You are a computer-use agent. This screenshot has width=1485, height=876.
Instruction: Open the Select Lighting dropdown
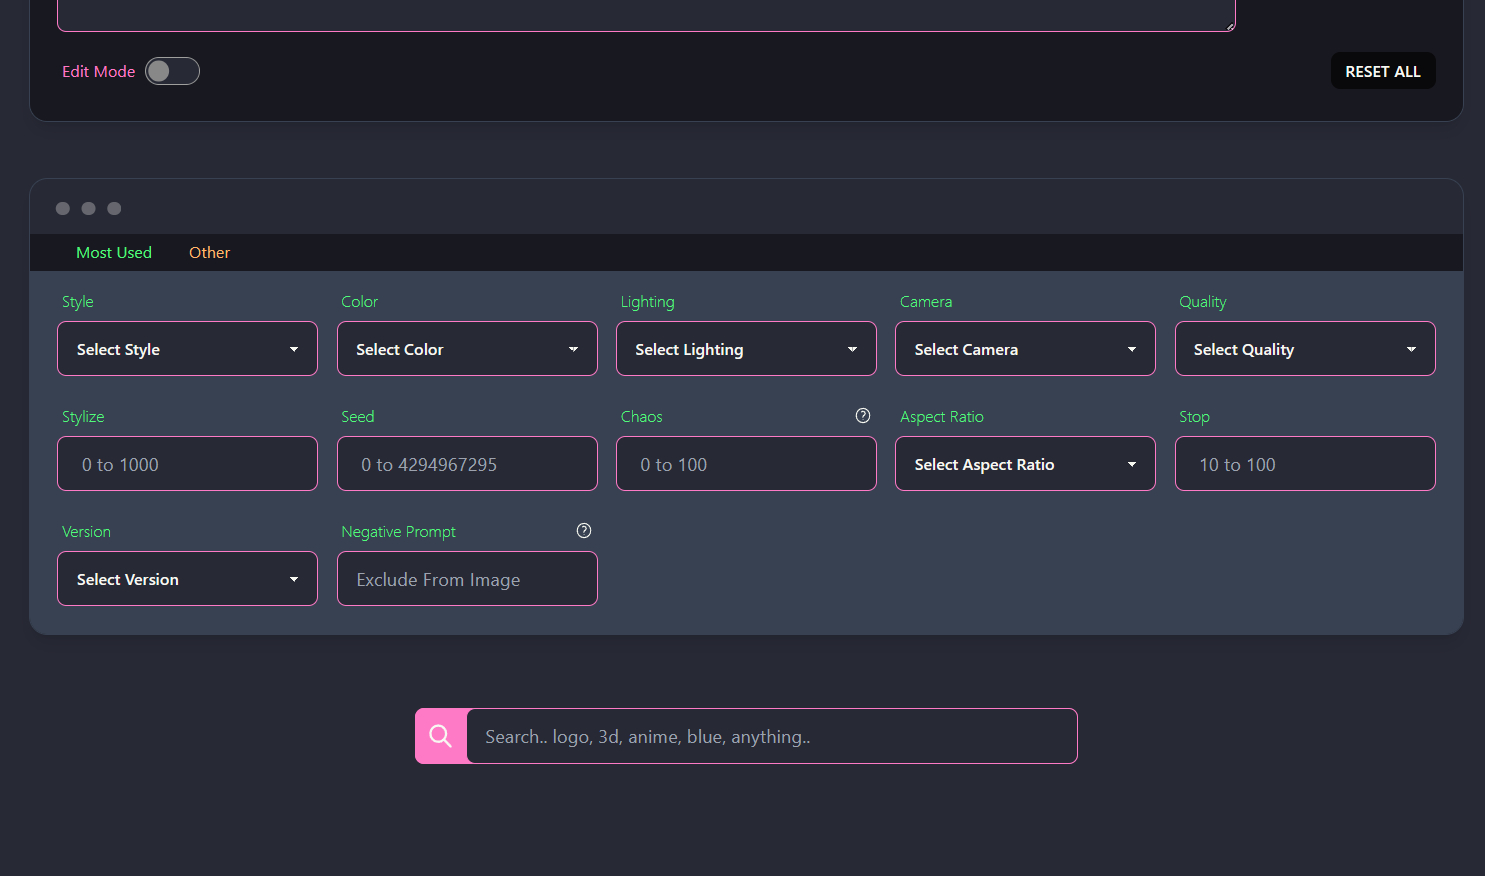[x=746, y=349]
